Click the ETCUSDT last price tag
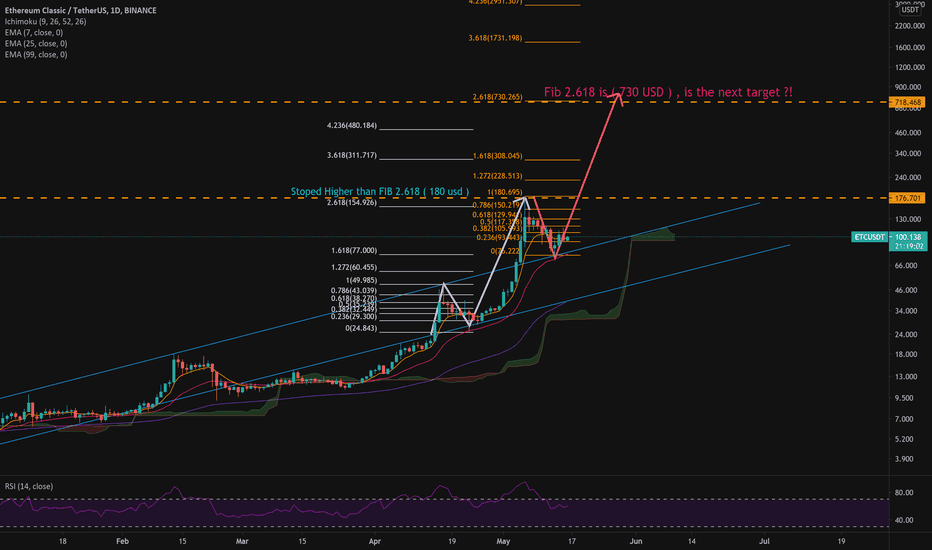The width and height of the screenshot is (932, 550). point(870,237)
